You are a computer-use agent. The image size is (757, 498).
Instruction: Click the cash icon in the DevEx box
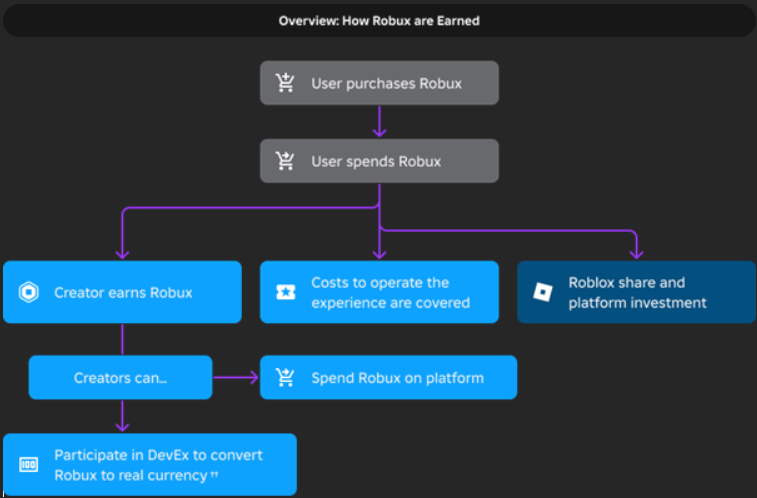[28, 465]
